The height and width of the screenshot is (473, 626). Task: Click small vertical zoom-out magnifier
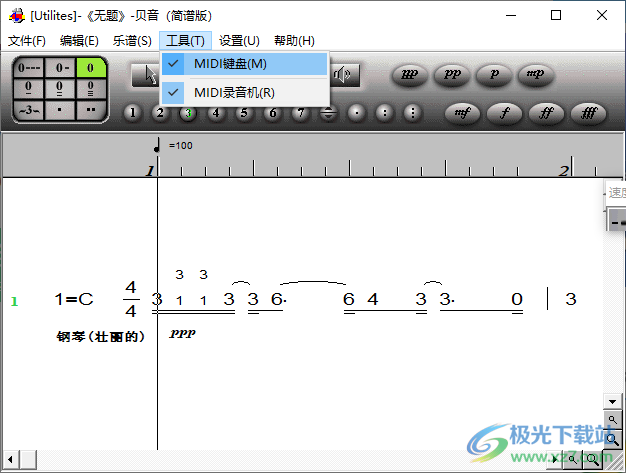612,420
